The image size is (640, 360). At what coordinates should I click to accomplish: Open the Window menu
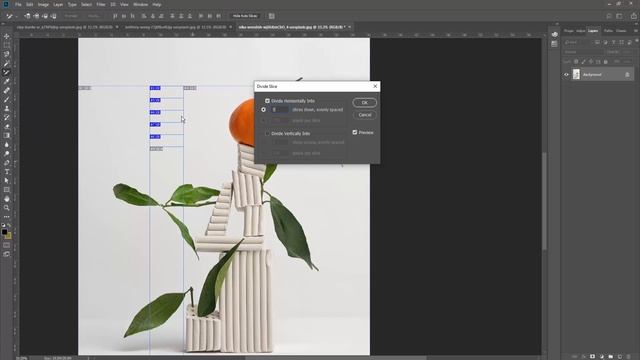140,4
